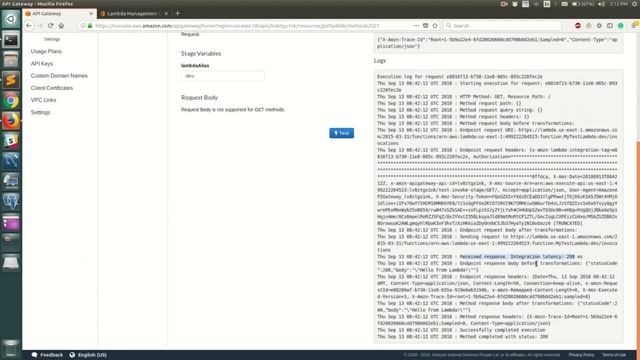Screen dimensions: 640x360
Task: Click the screen recorder tray icon
Action: point(504,4)
